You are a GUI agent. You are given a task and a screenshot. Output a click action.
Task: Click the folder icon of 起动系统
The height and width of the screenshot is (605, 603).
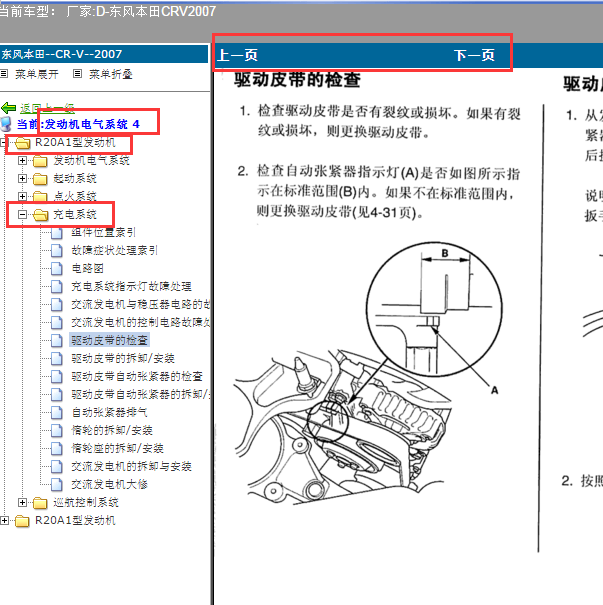click(x=40, y=179)
